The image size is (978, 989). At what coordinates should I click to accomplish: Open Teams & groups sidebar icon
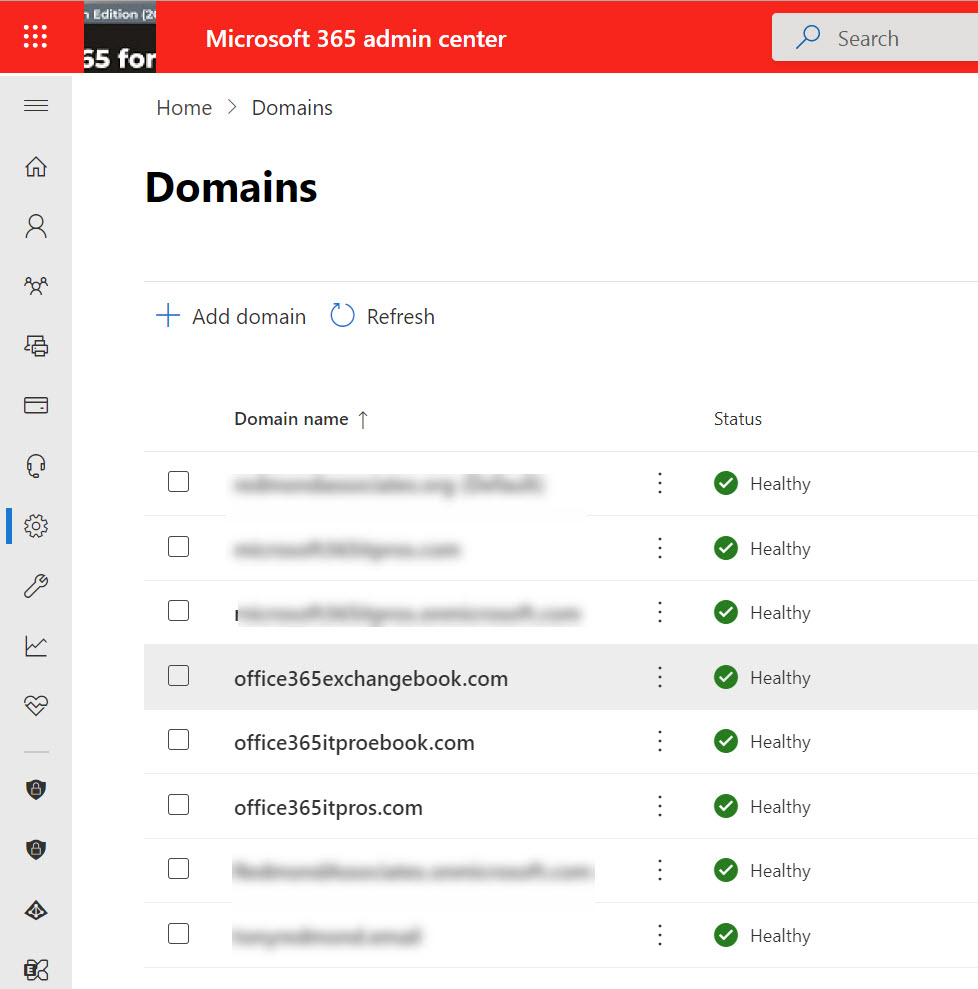pos(36,286)
